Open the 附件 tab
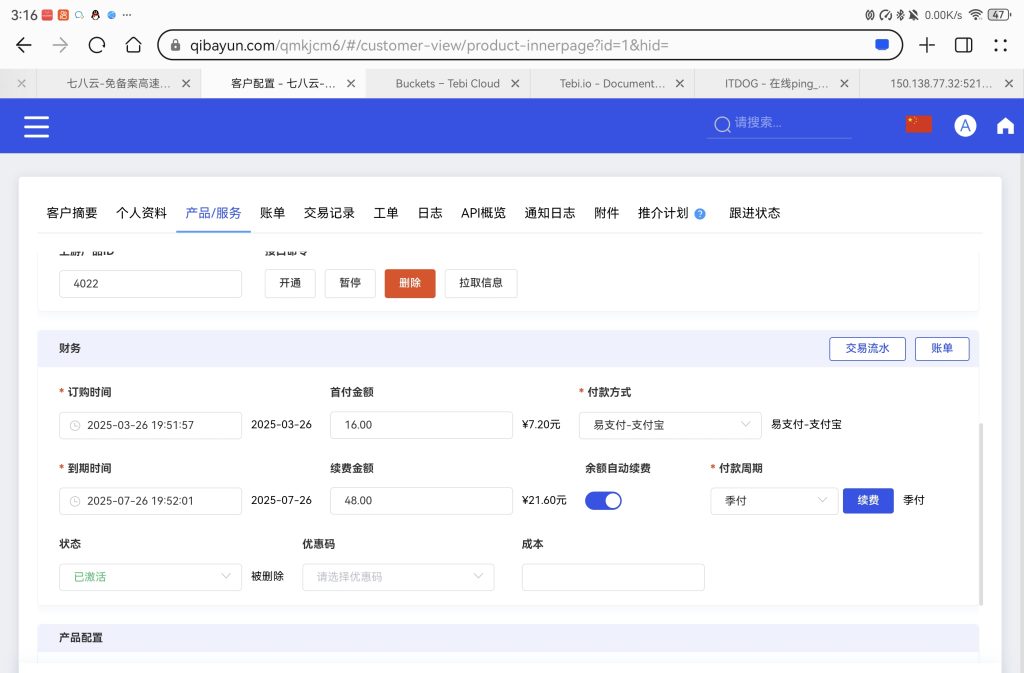Viewport: 1024px width, 673px height. (x=607, y=213)
